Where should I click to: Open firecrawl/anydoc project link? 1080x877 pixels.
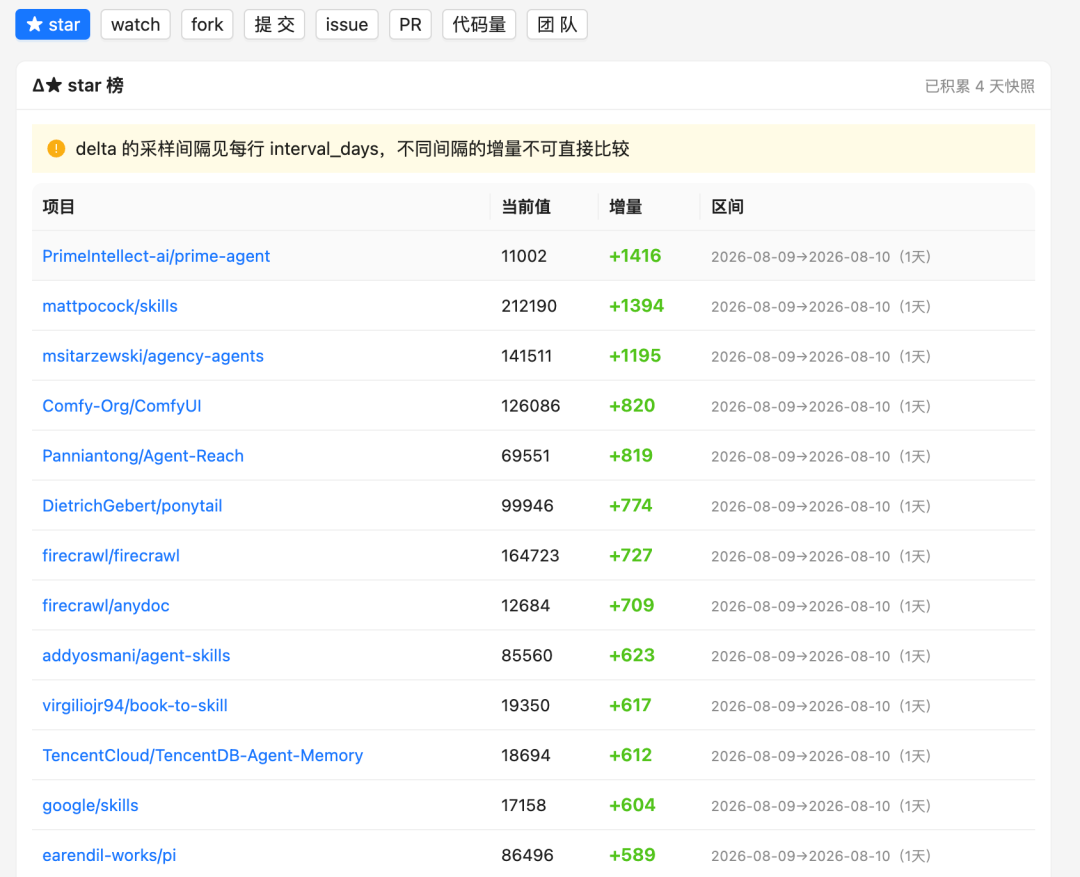pyautogui.click(x=105, y=606)
